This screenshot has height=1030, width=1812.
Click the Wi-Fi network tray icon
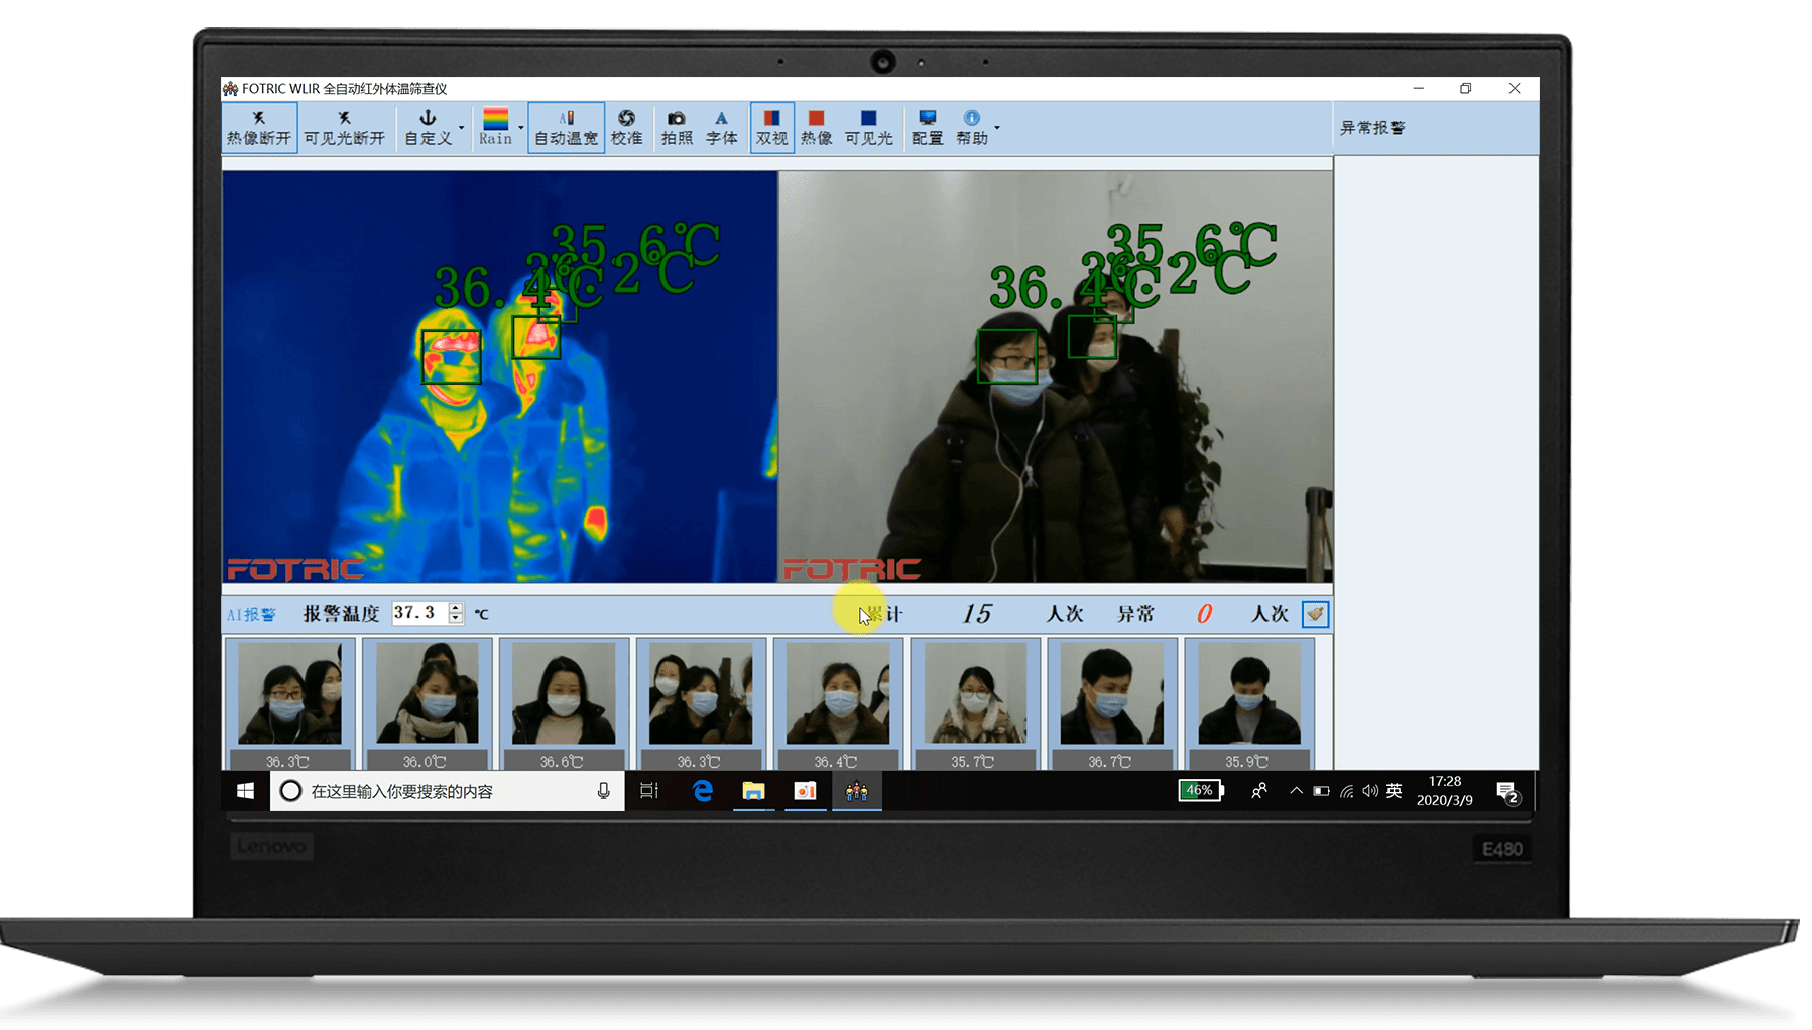click(1347, 791)
